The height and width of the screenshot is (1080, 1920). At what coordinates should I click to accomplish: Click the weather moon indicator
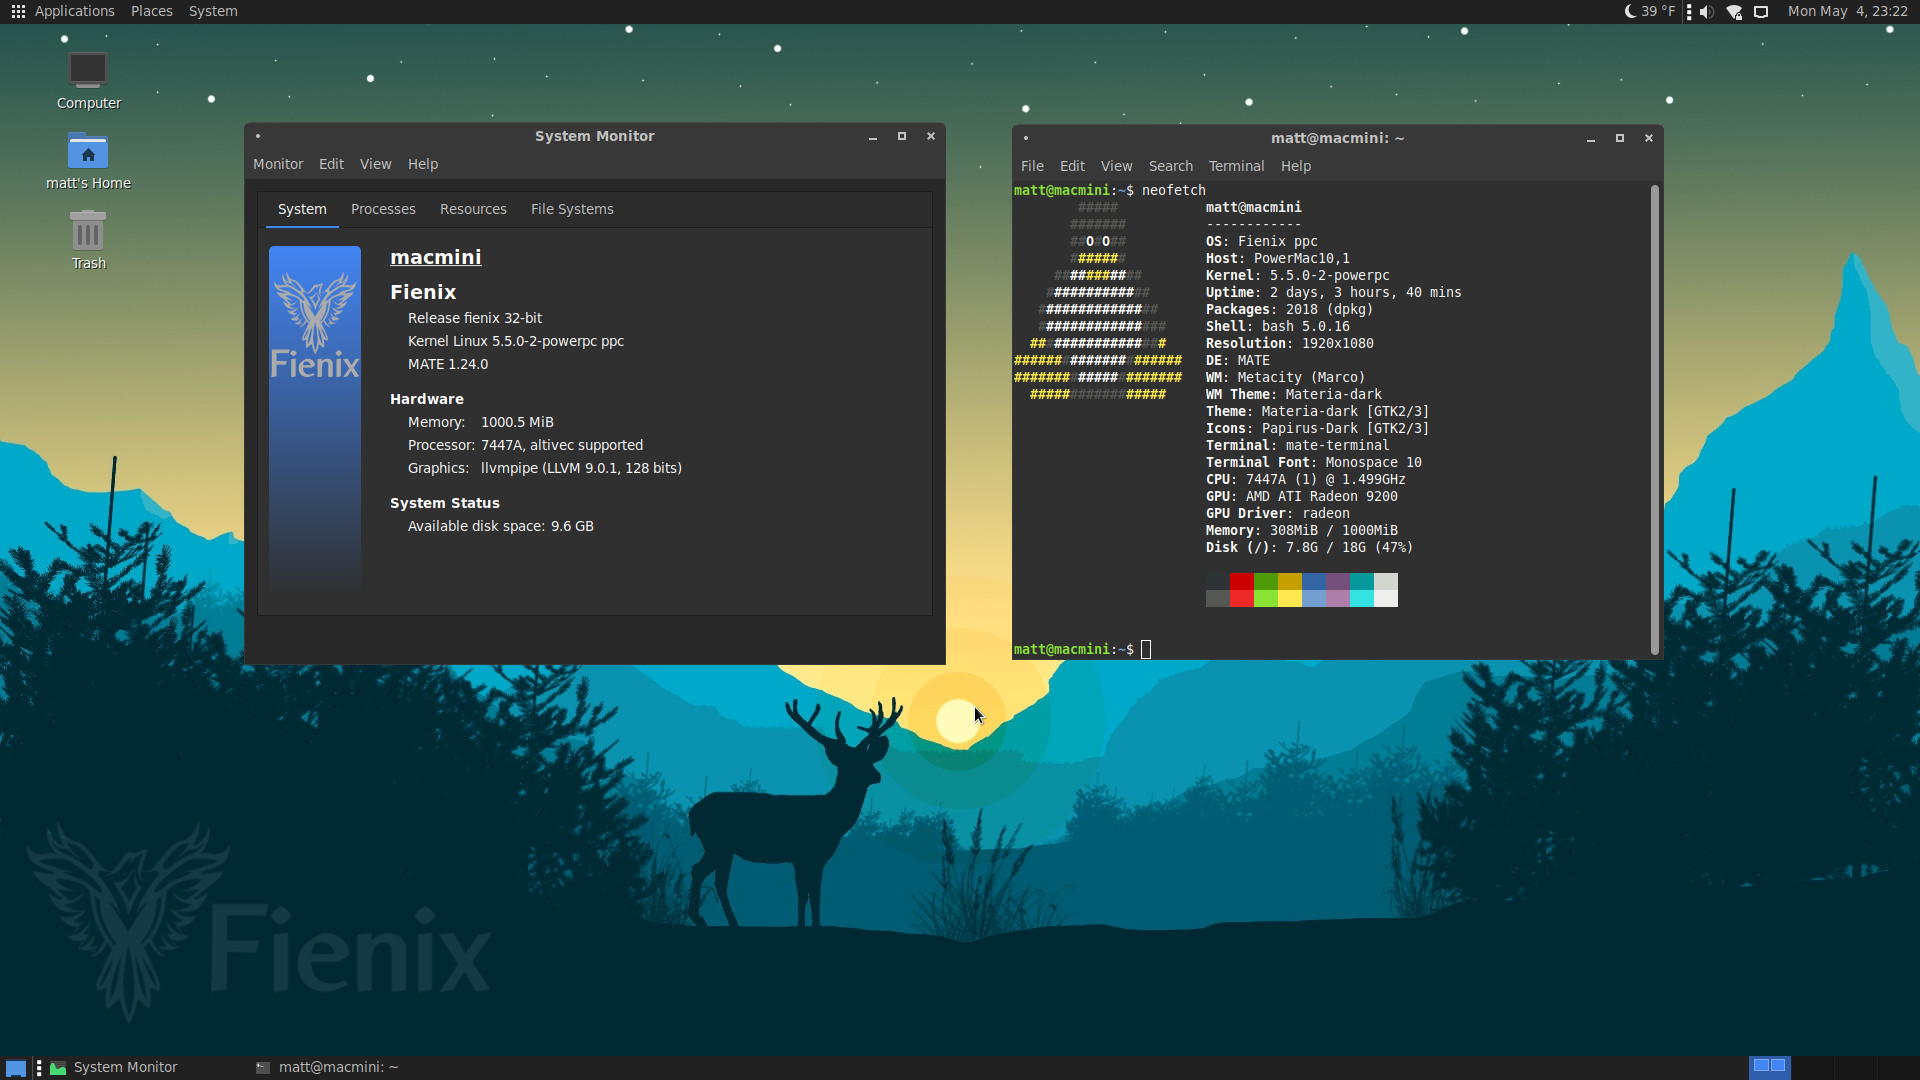1631,11
